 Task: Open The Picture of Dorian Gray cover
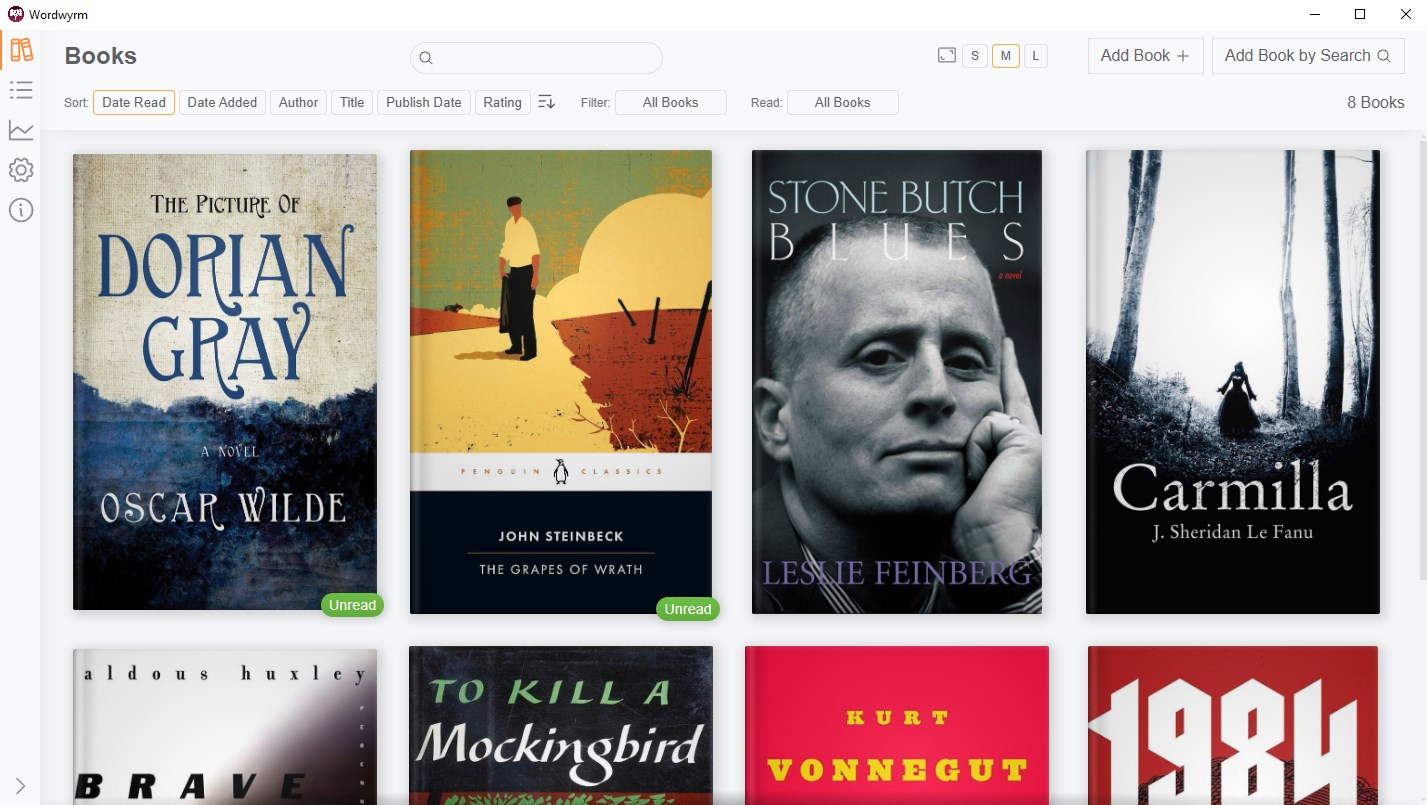pyautogui.click(x=225, y=382)
